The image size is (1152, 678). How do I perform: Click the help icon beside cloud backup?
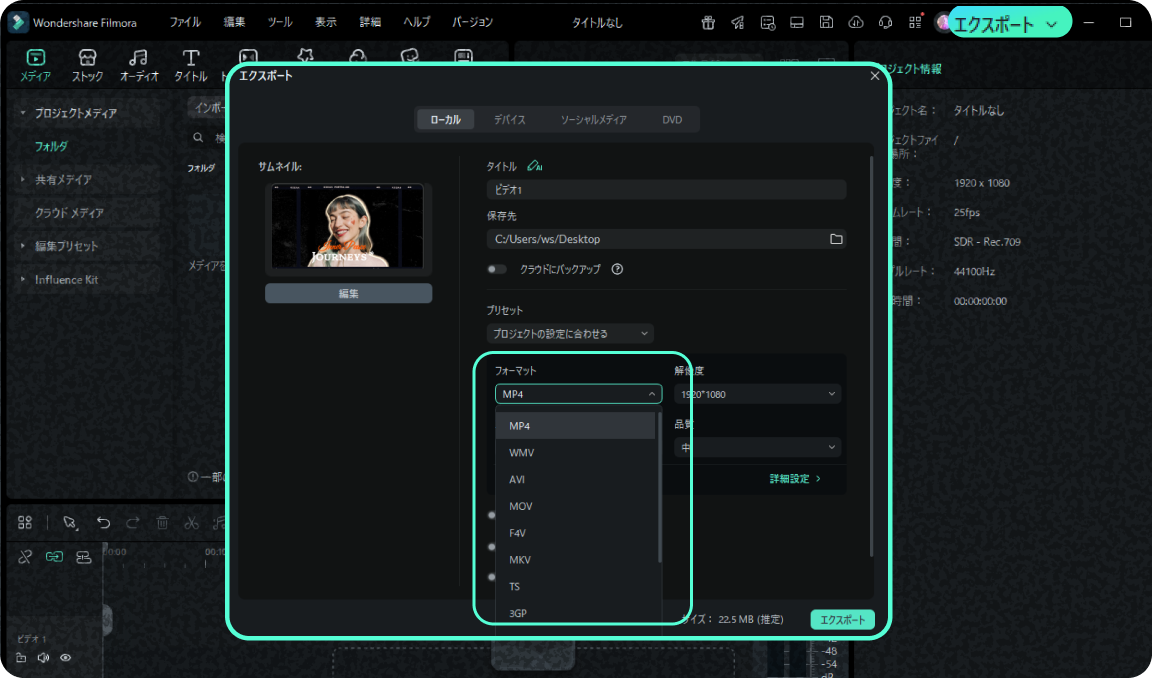coord(617,269)
